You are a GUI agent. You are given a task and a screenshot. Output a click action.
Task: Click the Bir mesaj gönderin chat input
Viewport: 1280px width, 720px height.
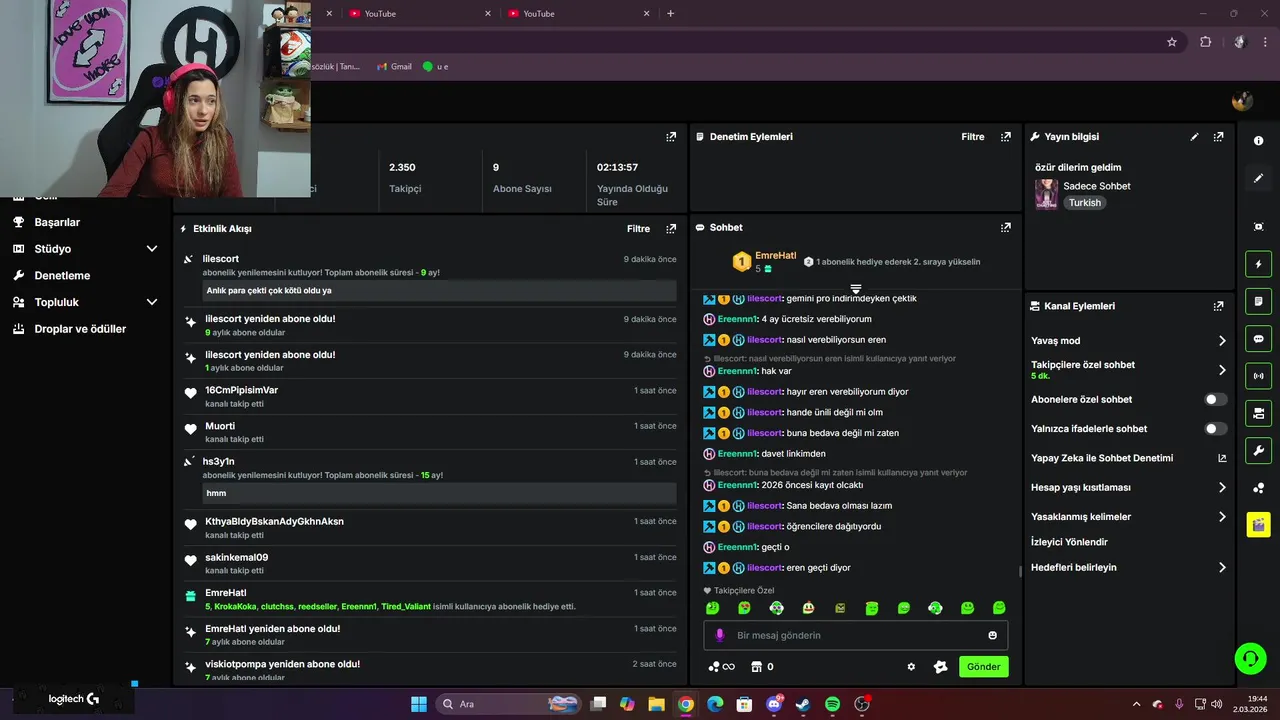pos(855,635)
